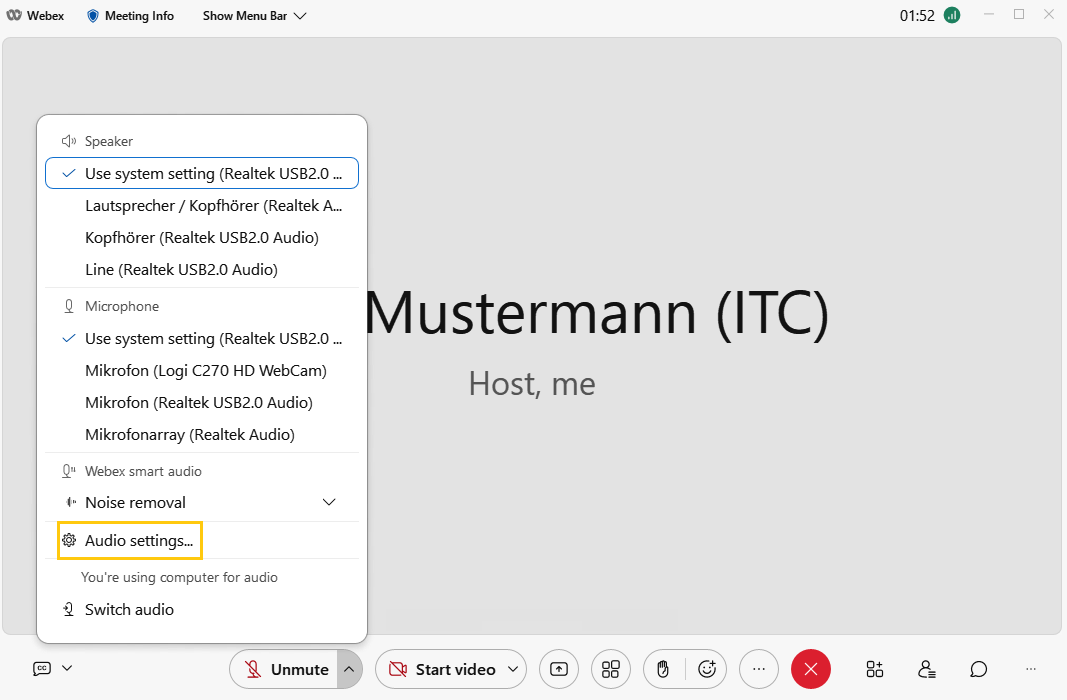Screen dimensions: 1067x700
Task: Open the layout grid icon
Action: (611, 669)
